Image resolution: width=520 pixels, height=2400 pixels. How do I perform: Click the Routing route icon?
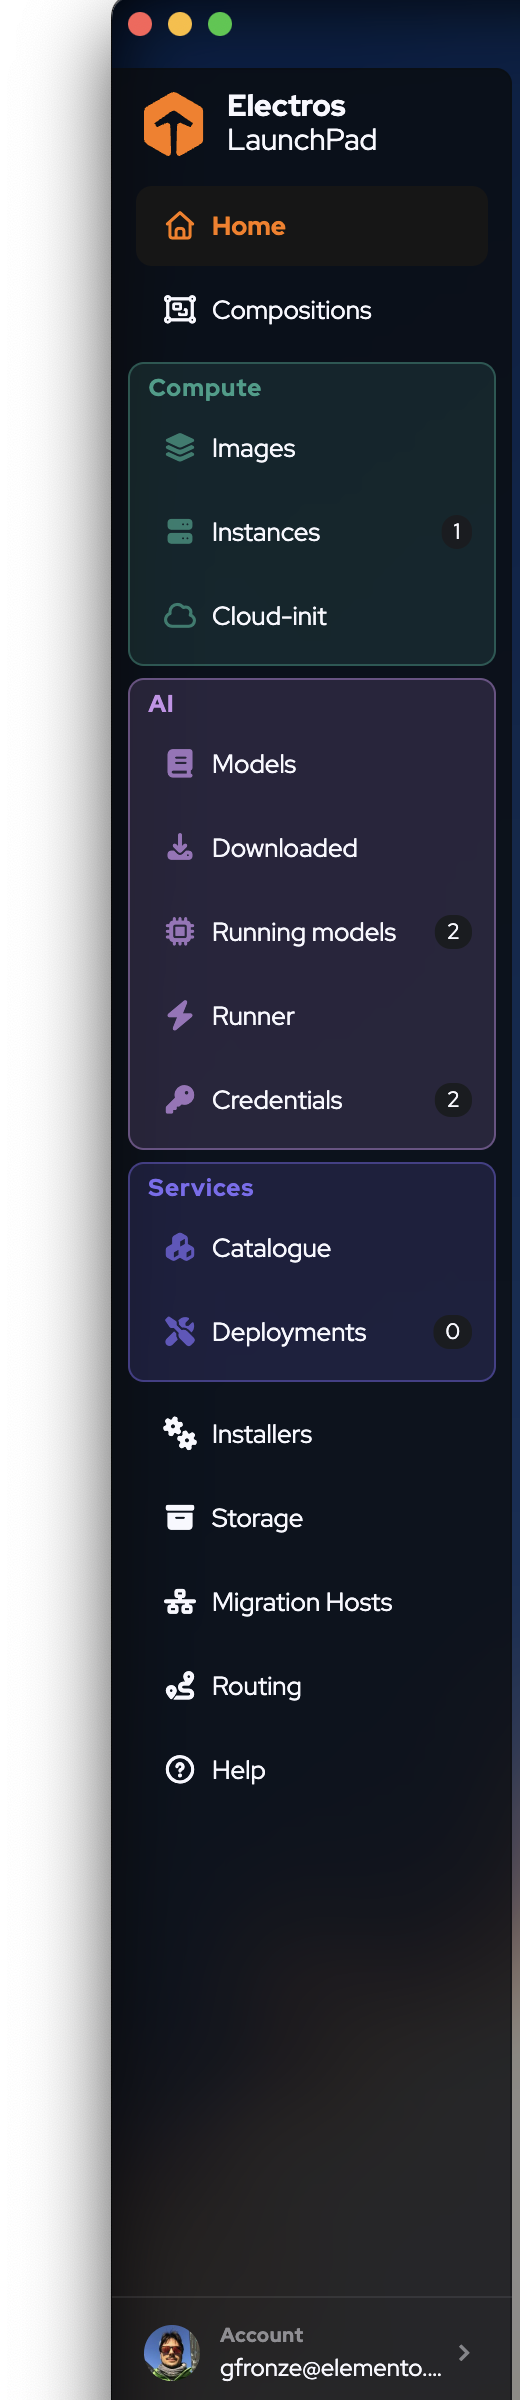point(180,1686)
